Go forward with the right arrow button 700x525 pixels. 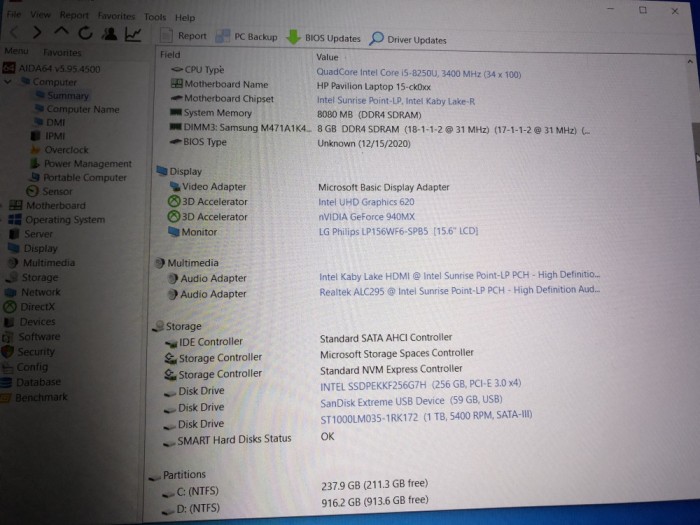38,32
